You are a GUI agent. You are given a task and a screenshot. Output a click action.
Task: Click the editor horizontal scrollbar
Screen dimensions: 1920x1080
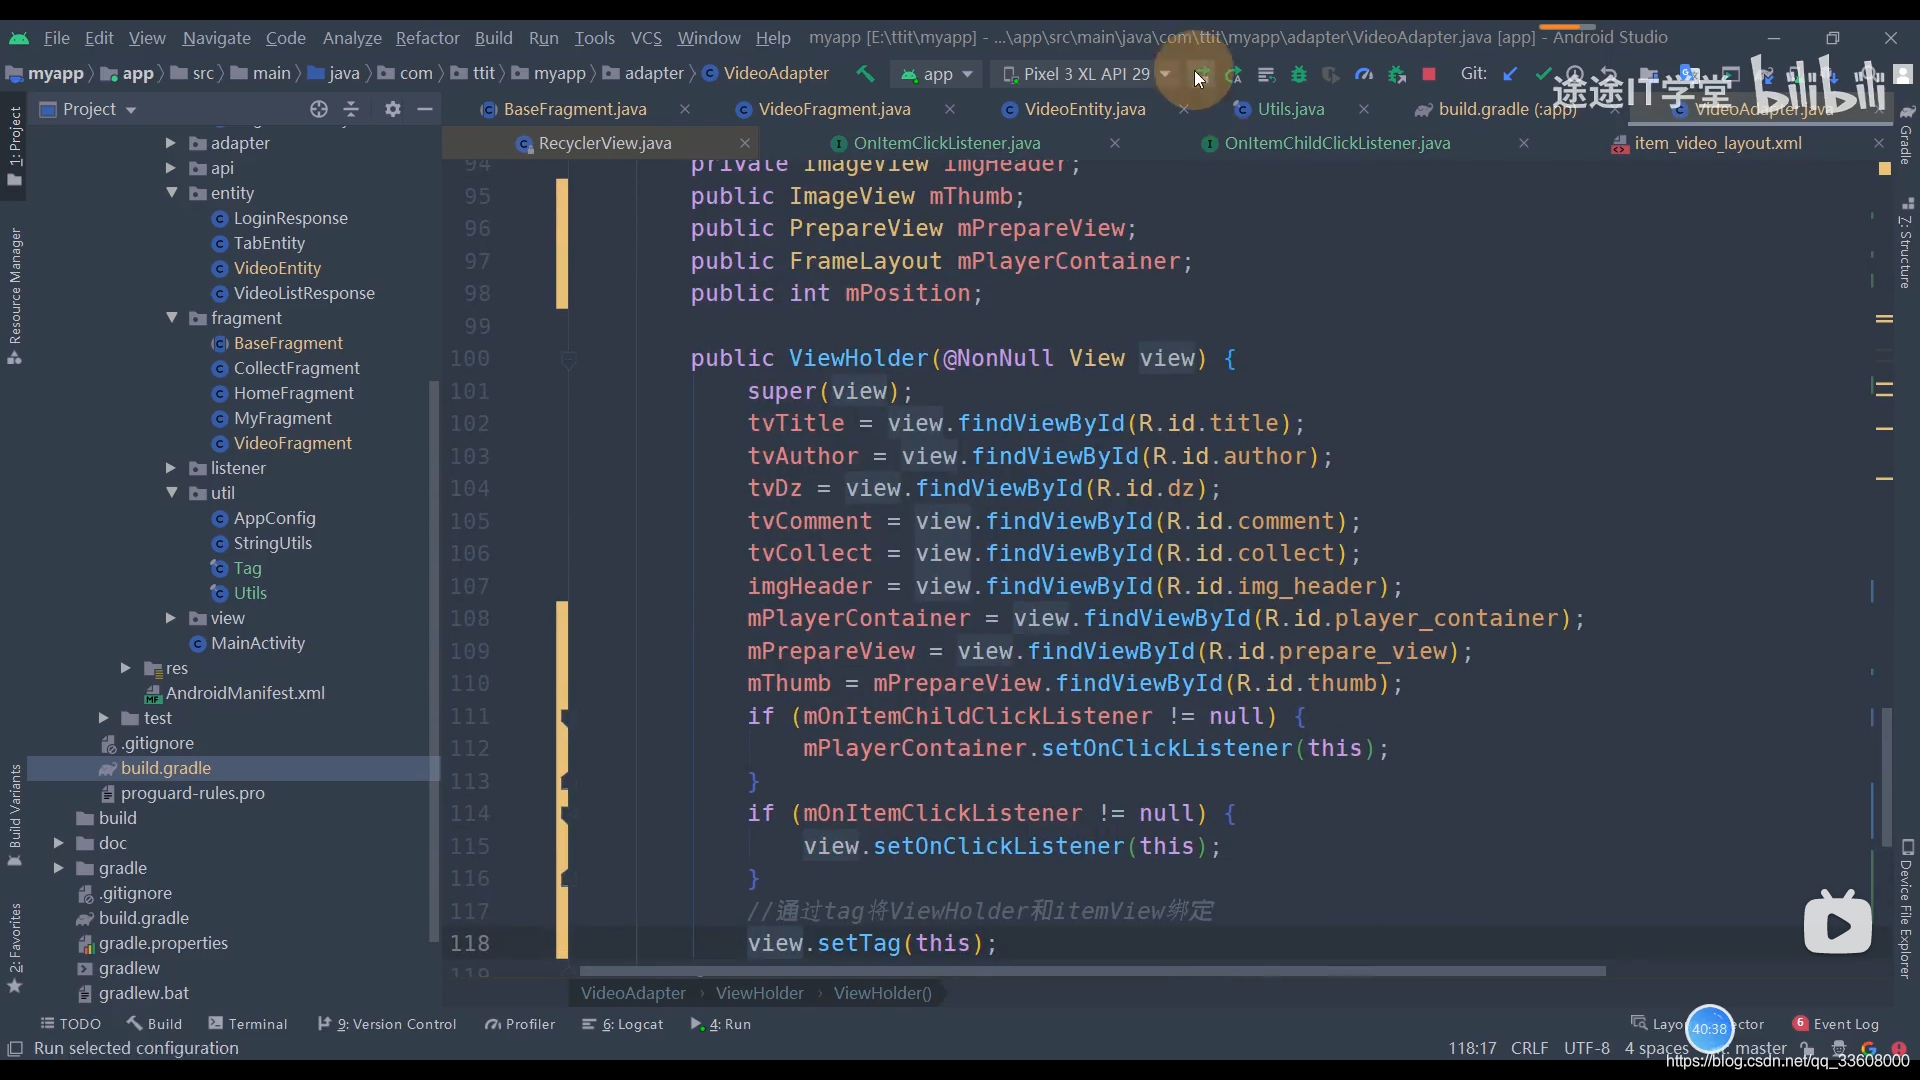point(1092,971)
